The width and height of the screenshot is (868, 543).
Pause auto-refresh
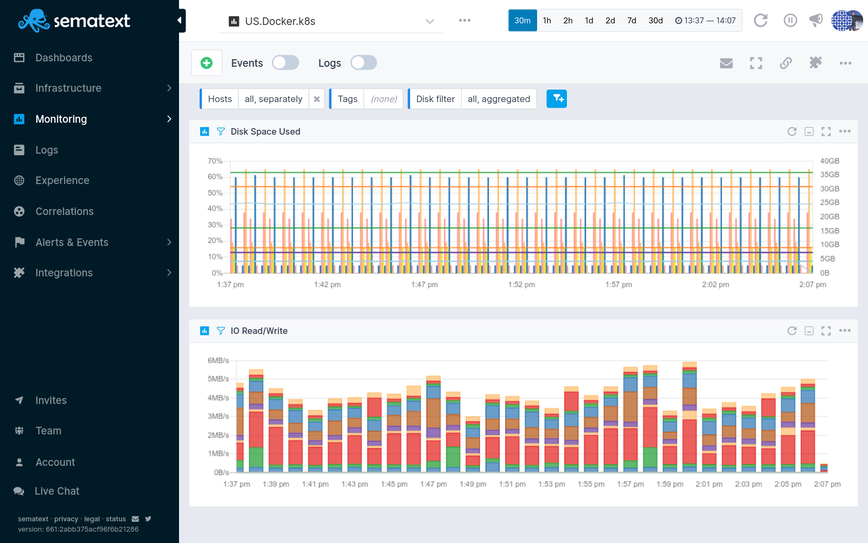coord(790,20)
